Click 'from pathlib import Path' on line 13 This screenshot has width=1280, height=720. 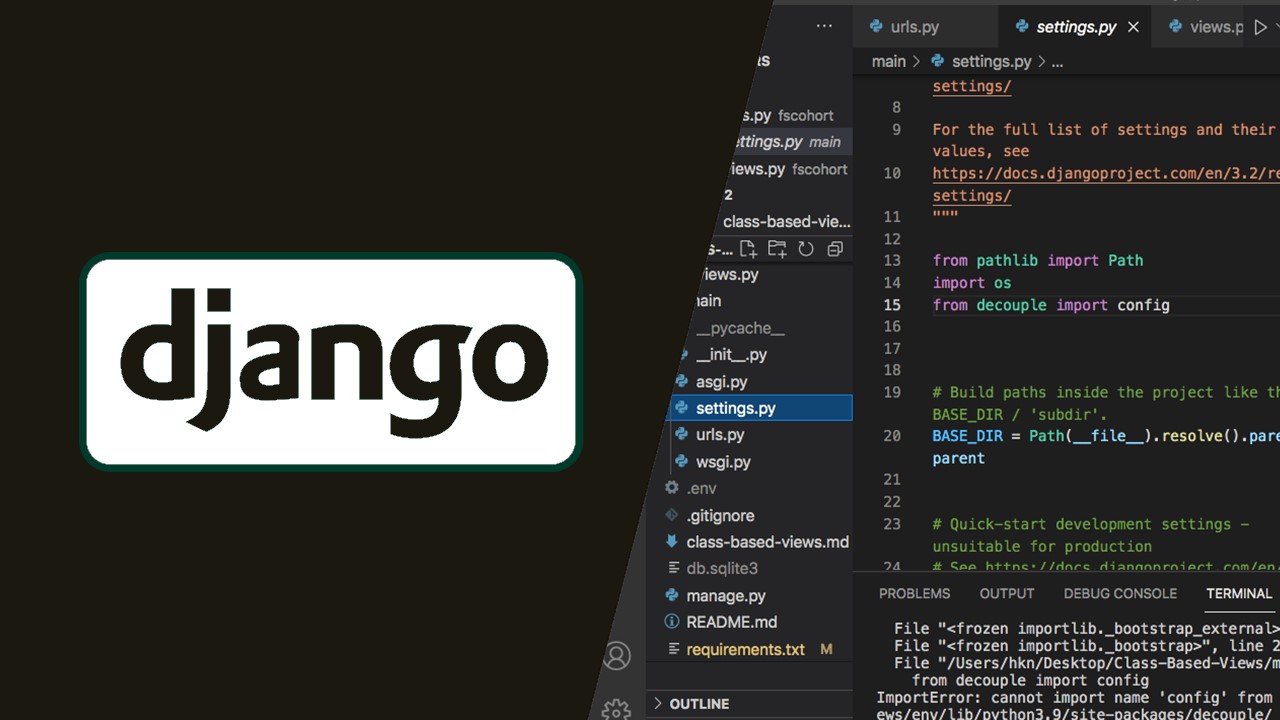1038,261
